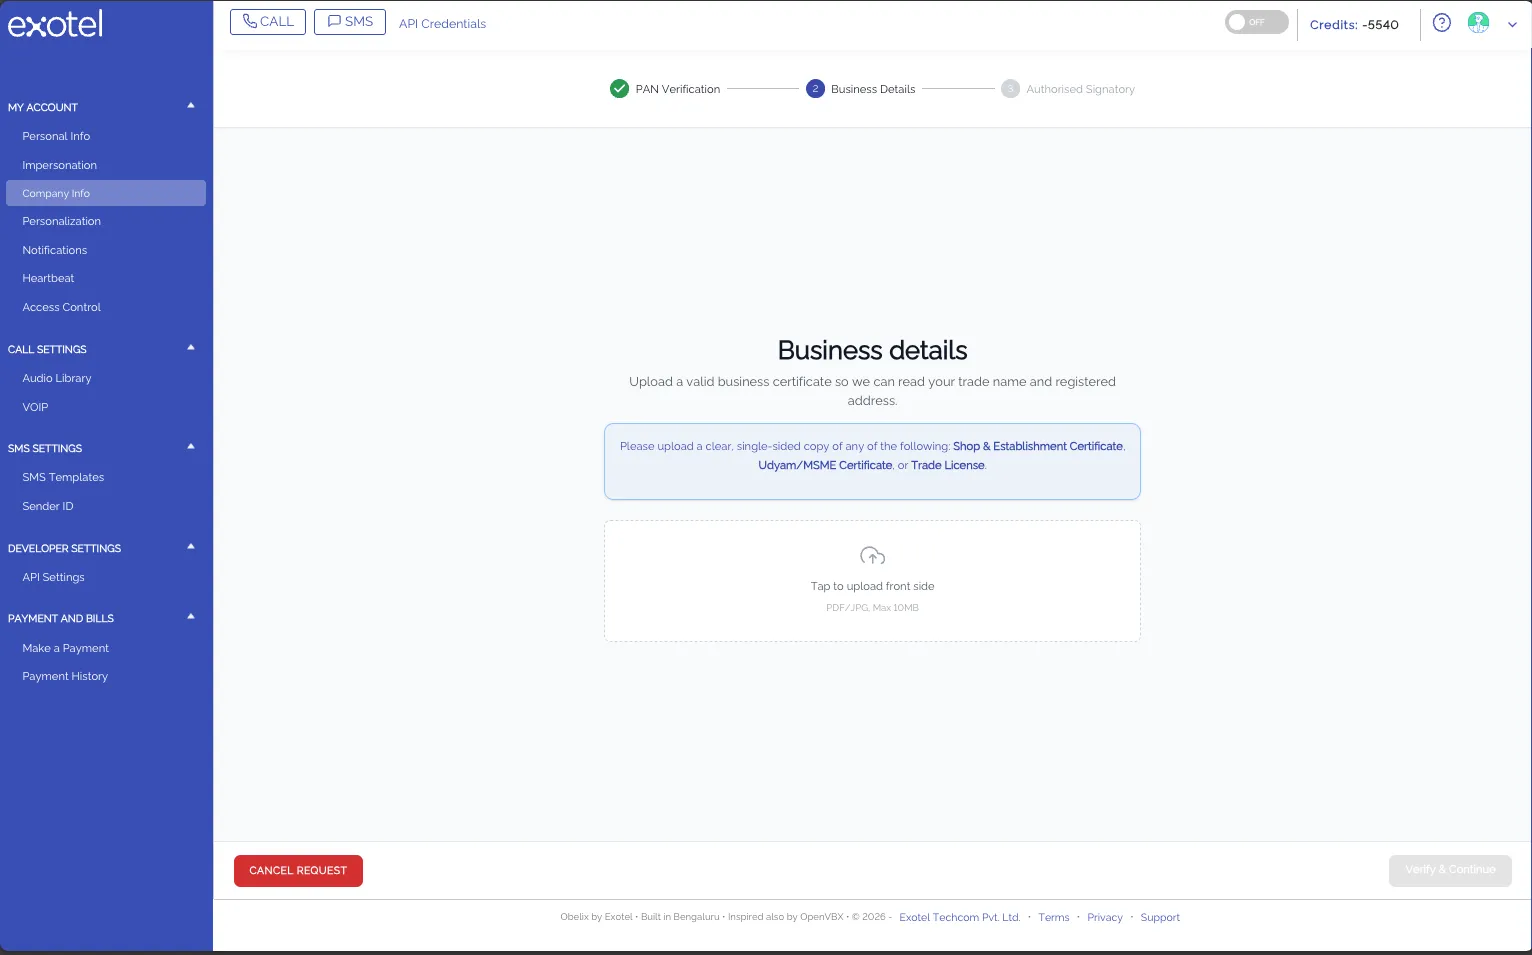Open the Privacy link
This screenshot has height=955, width=1532.
click(1104, 917)
